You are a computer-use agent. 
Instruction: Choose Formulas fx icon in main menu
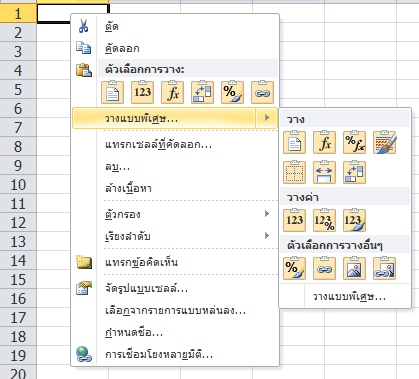172,92
